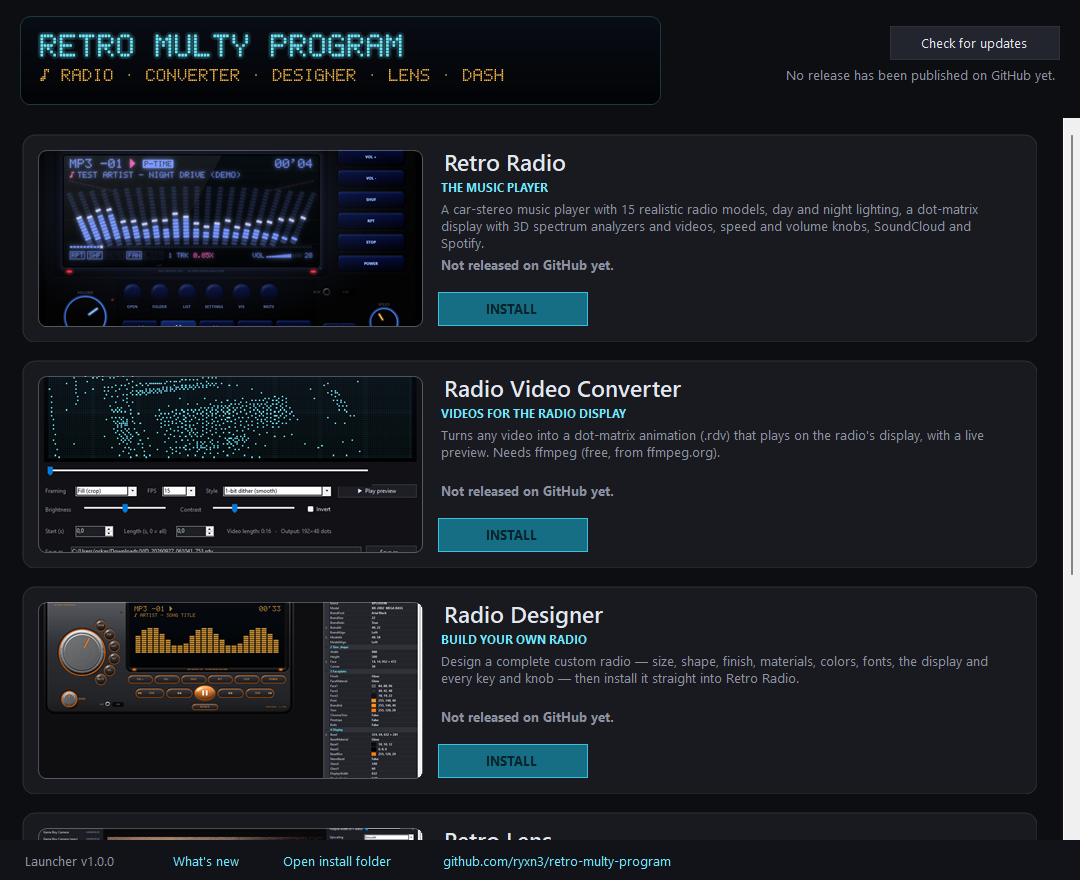Click the Radio Designer card title
The width and height of the screenshot is (1080, 880).
523,615
